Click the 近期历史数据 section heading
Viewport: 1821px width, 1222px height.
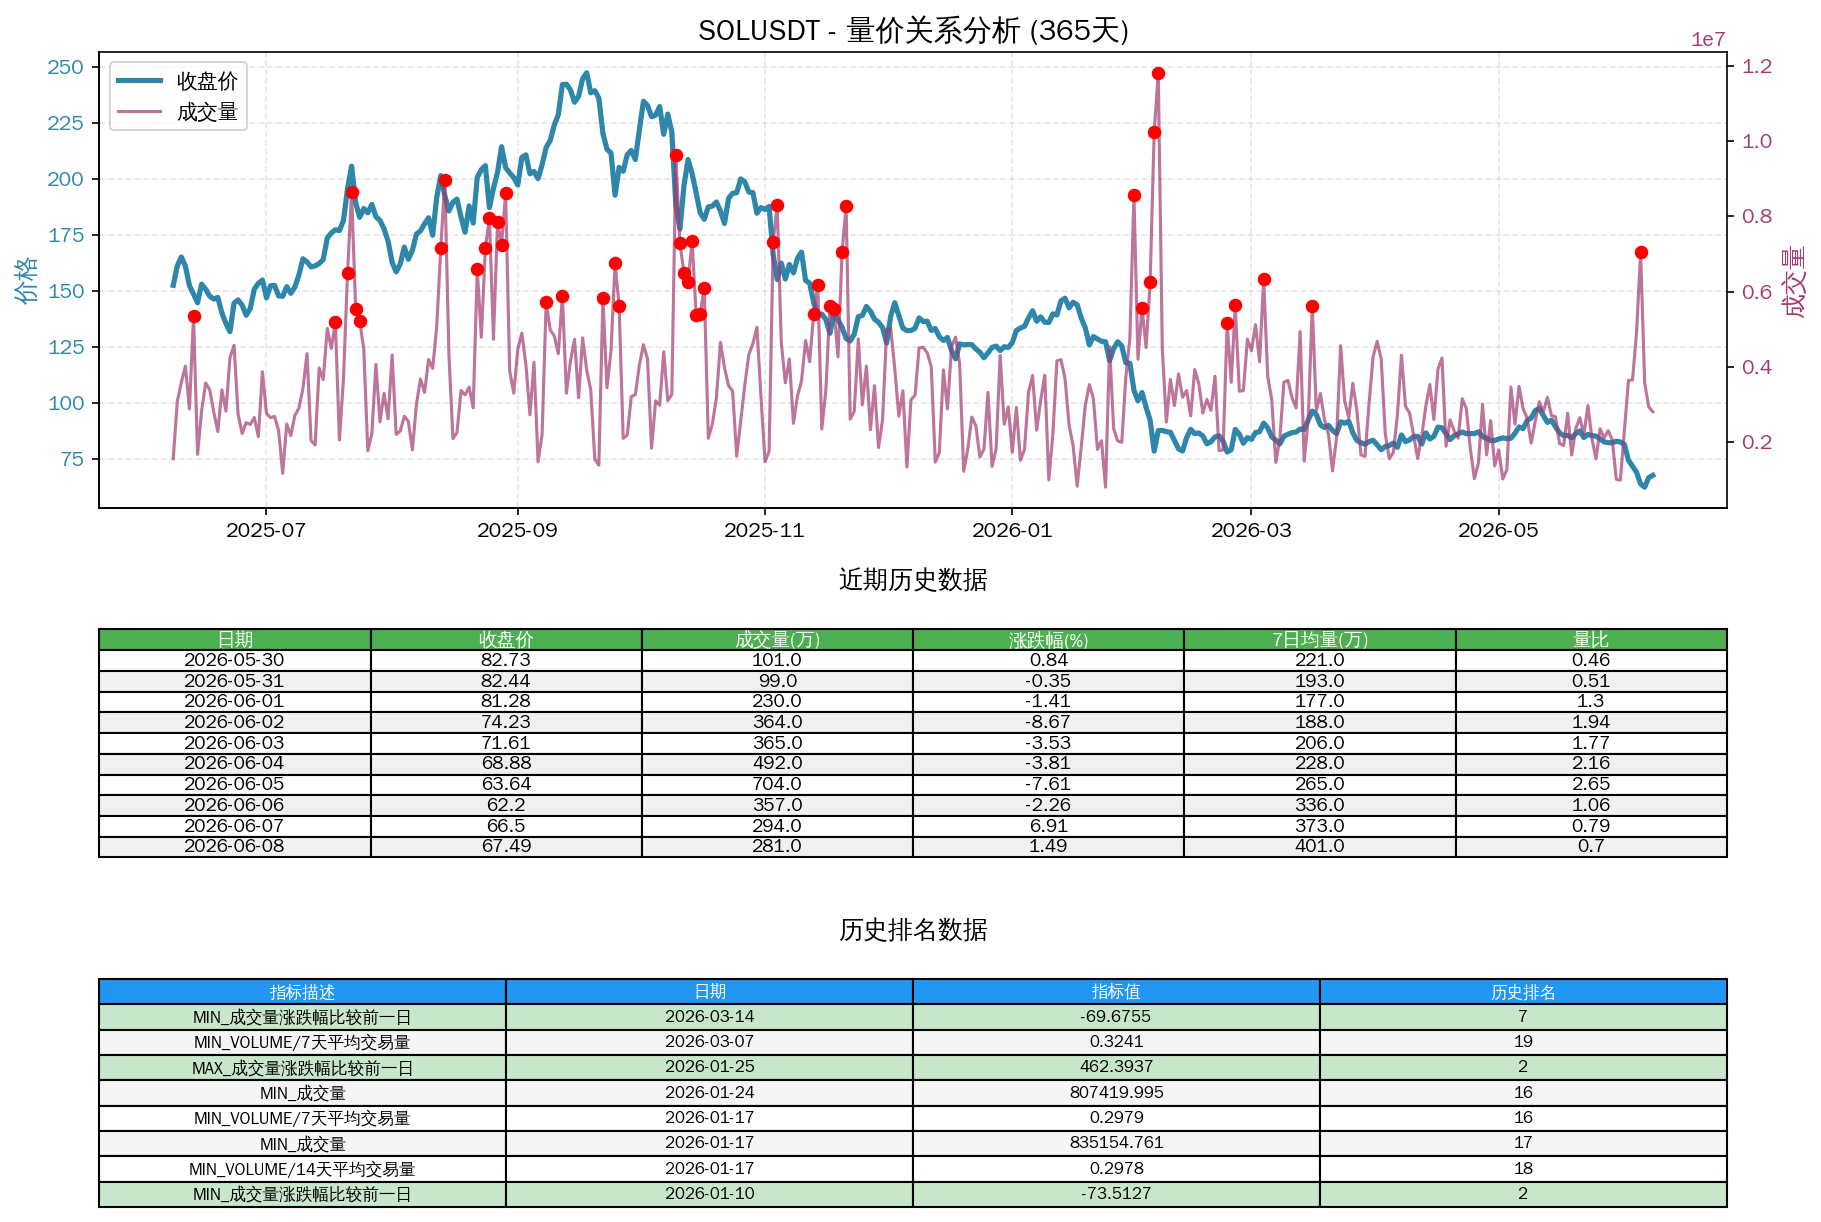coord(913,580)
